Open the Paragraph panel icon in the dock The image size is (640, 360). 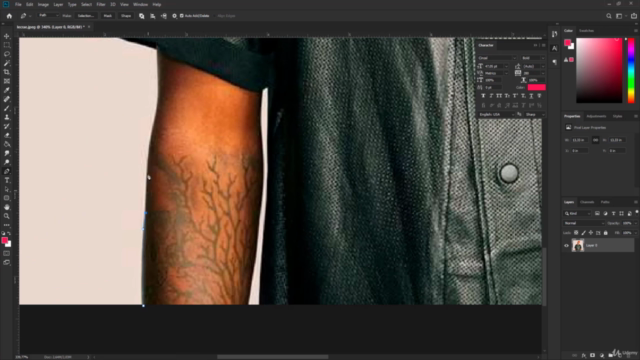[x=554, y=62]
